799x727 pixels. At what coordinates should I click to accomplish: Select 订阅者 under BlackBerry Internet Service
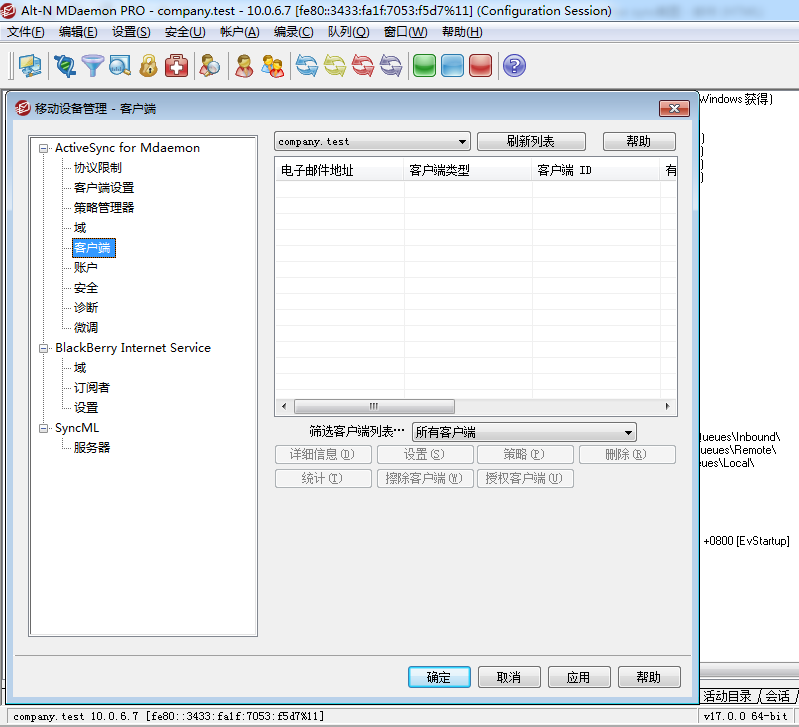point(92,388)
